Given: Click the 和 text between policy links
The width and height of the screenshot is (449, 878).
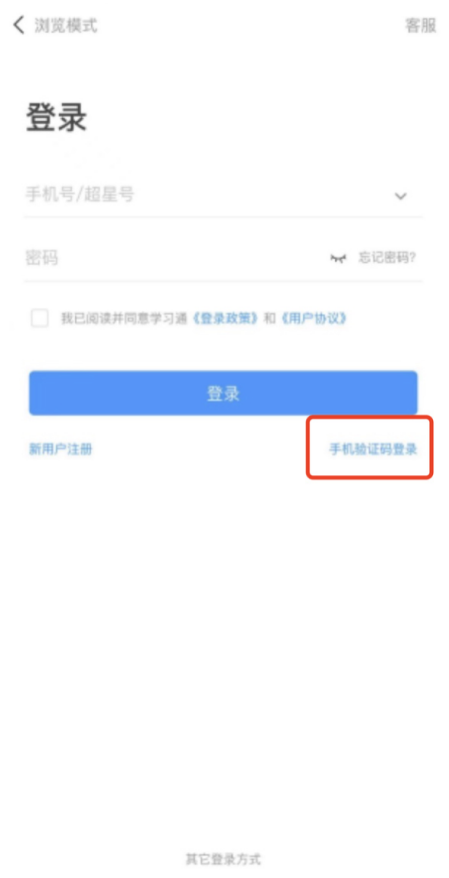Looking at the screenshot, I should [270, 319].
